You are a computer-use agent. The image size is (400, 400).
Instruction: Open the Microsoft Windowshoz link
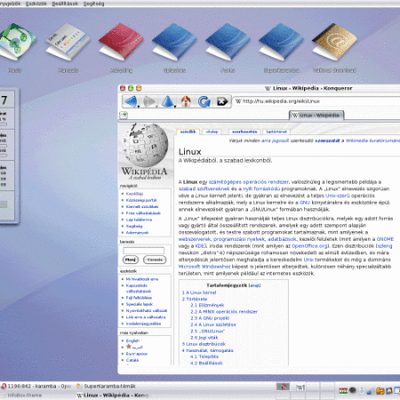204,266
